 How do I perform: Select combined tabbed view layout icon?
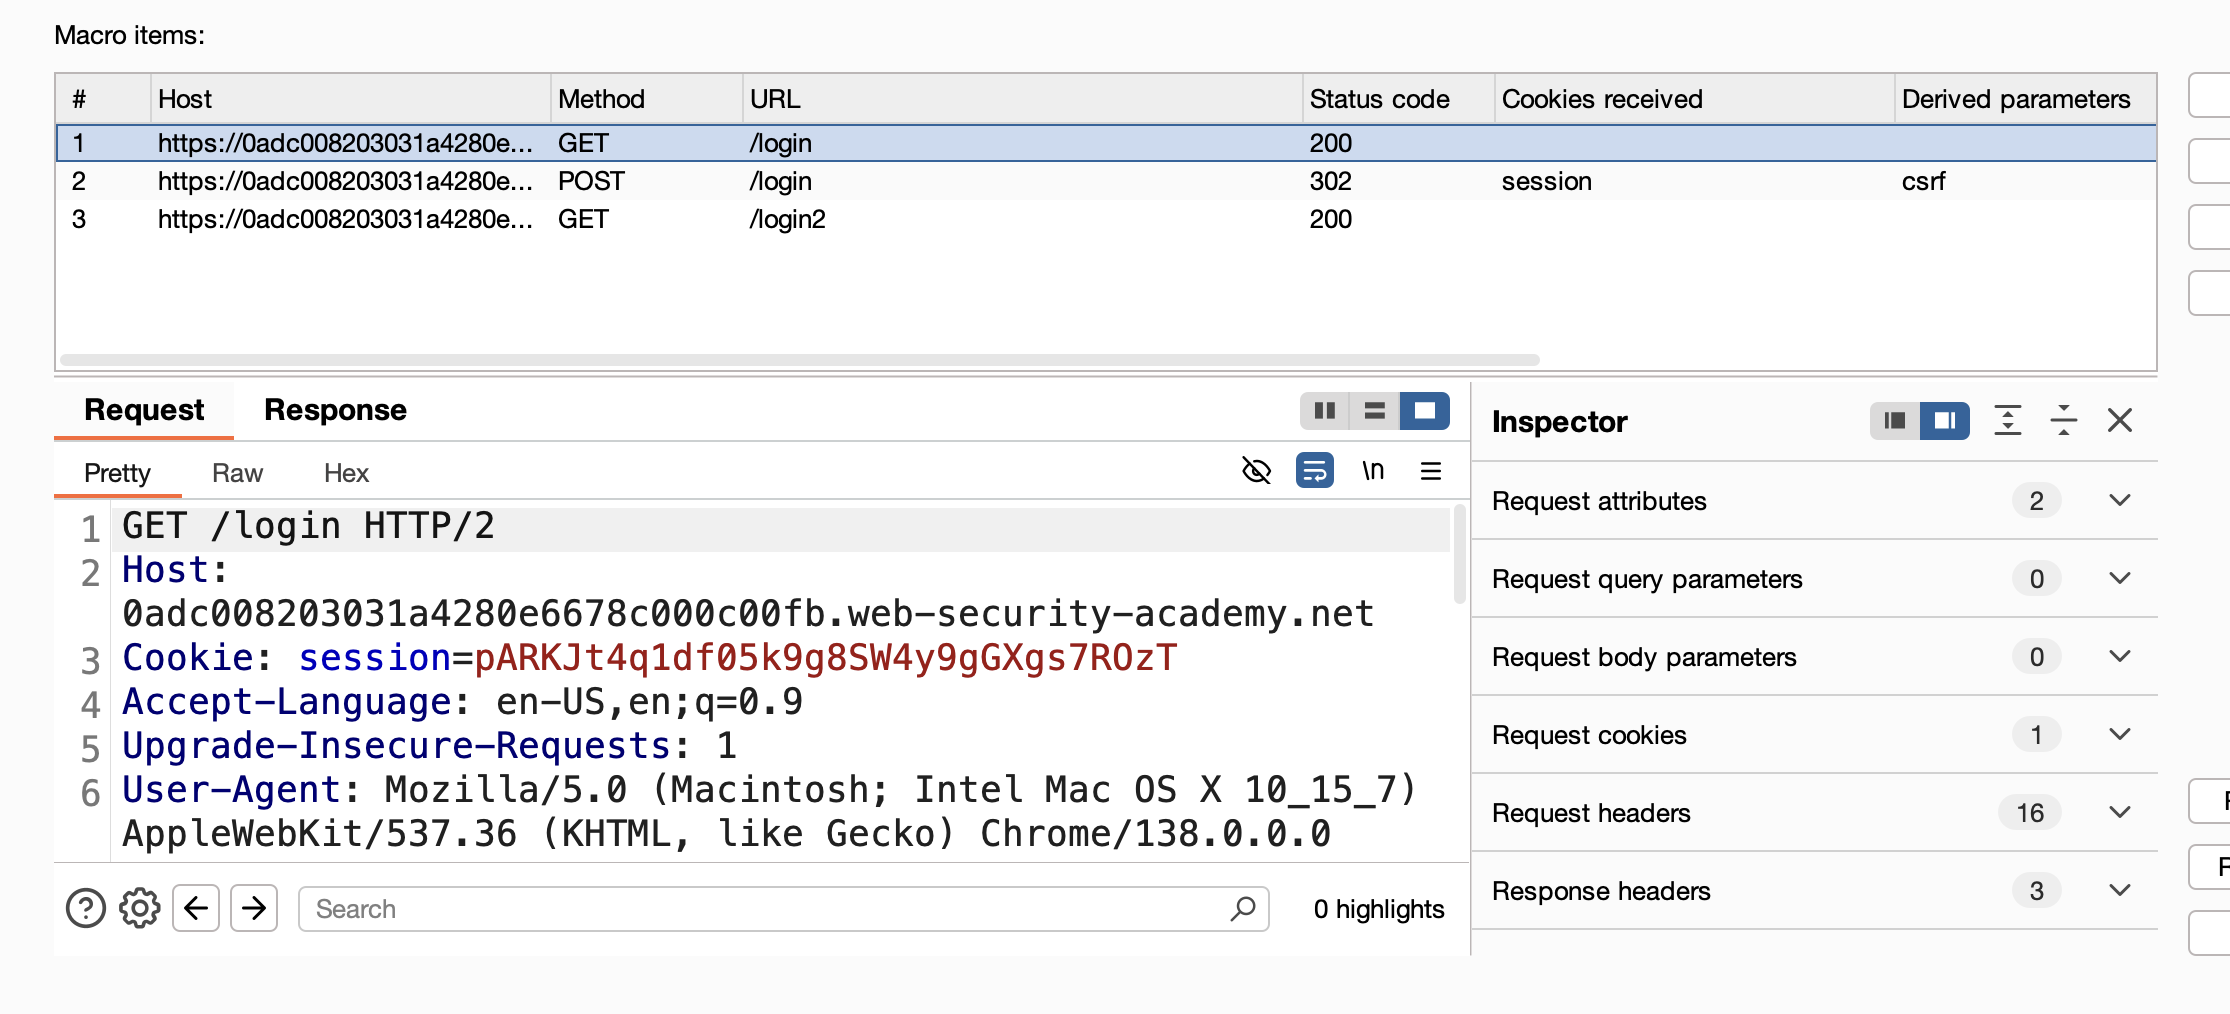tap(1425, 411)
